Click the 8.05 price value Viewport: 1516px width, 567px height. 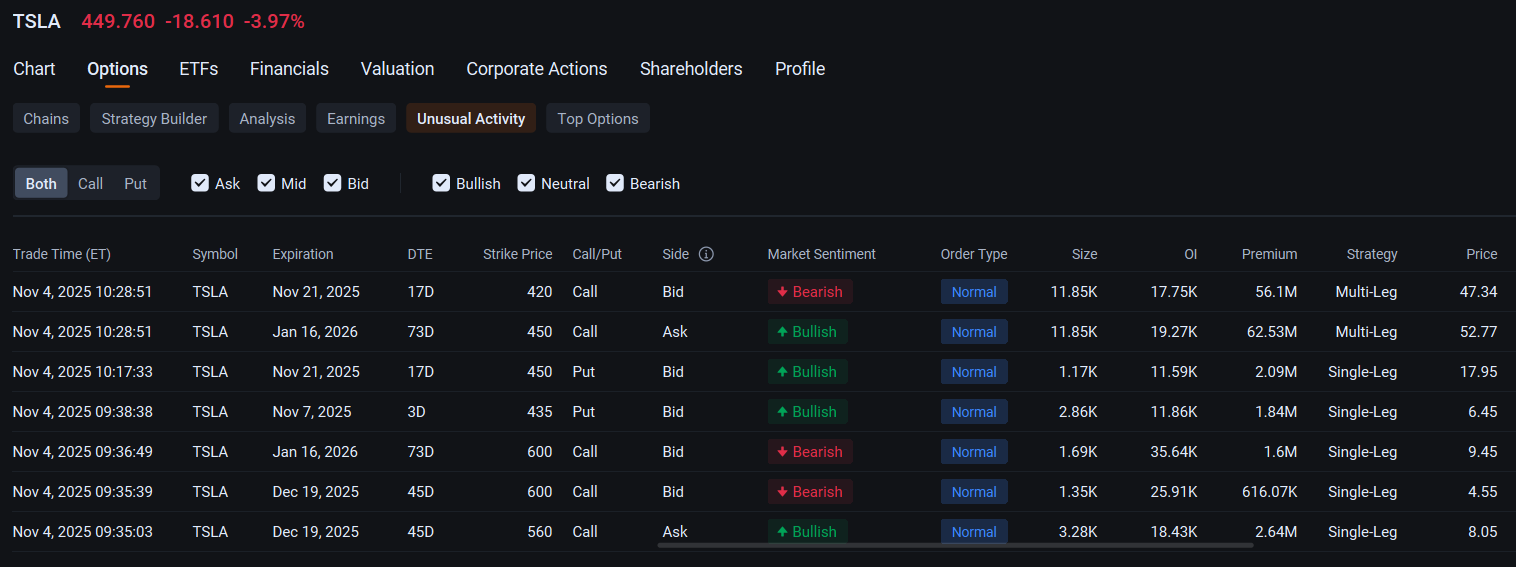(1483, 532)
